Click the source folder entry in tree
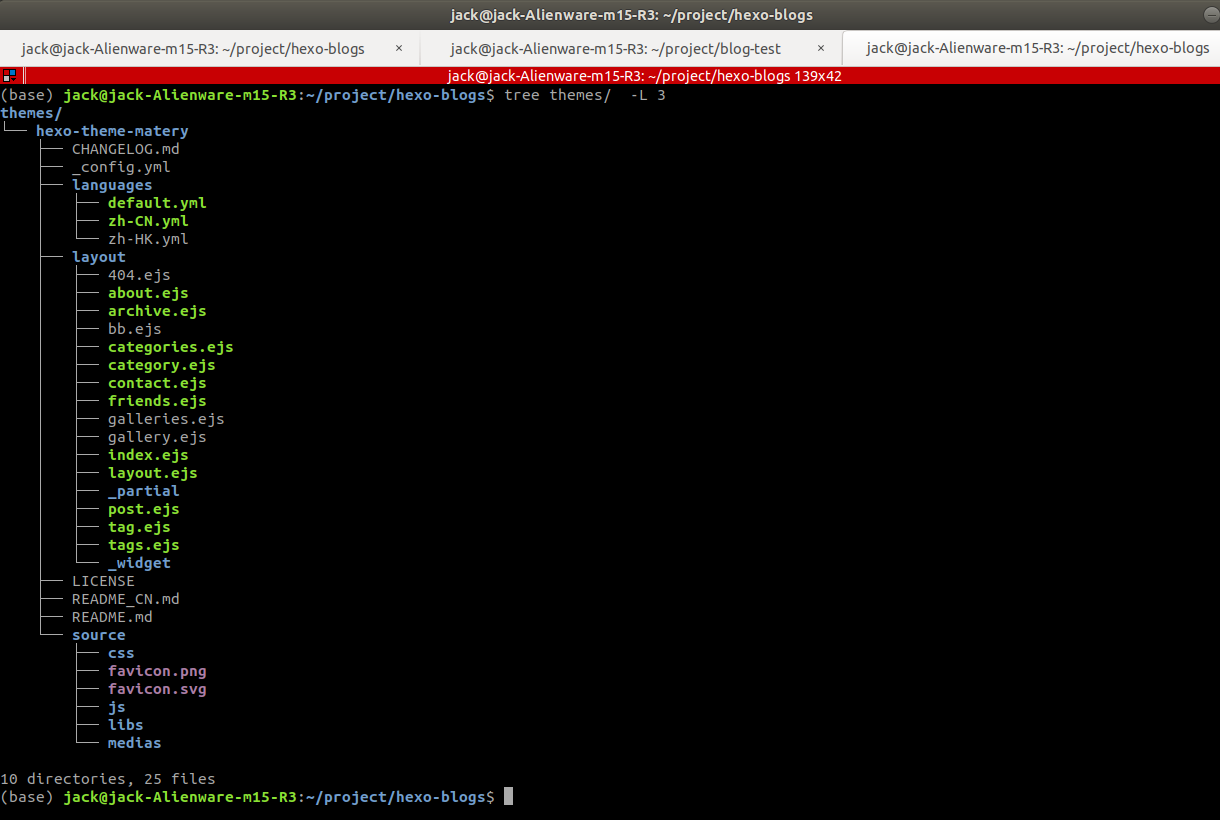The width and height of the screenshot is (1220, 820). (x=99, y=635)
